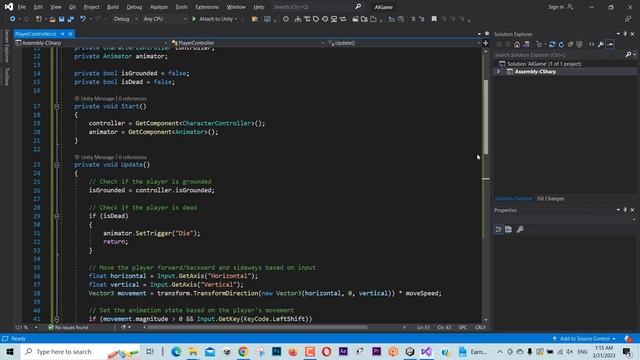Open the Edit menu
The width and height of the screenshot is (640, 360).
(x=38, y=7)
